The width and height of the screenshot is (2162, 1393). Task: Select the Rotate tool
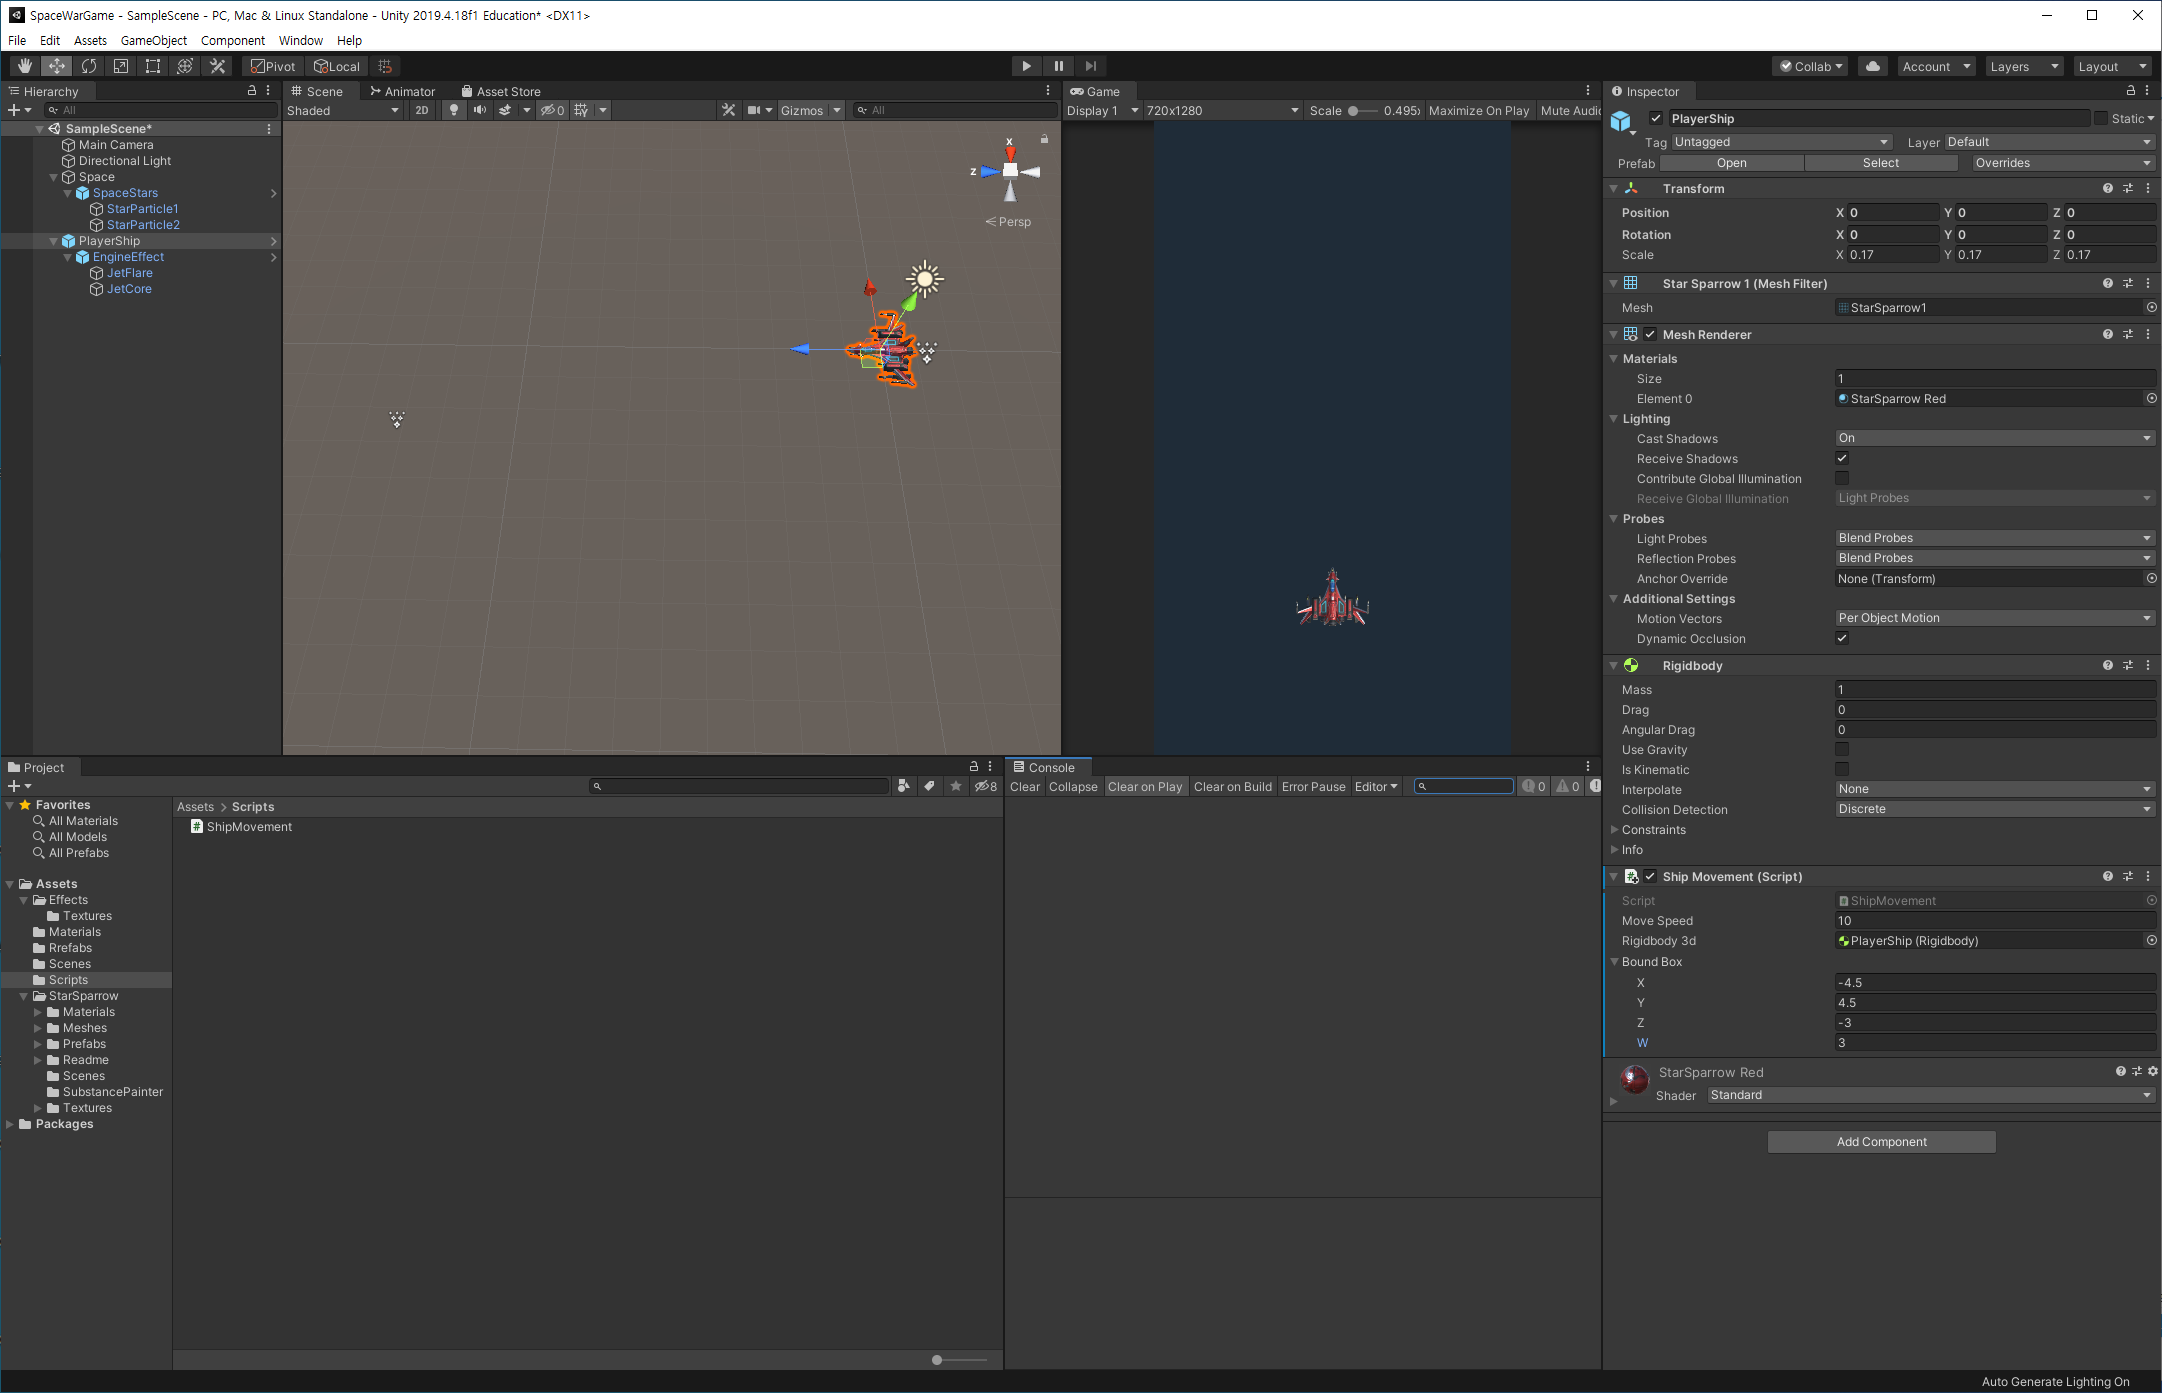click(89, 66)
